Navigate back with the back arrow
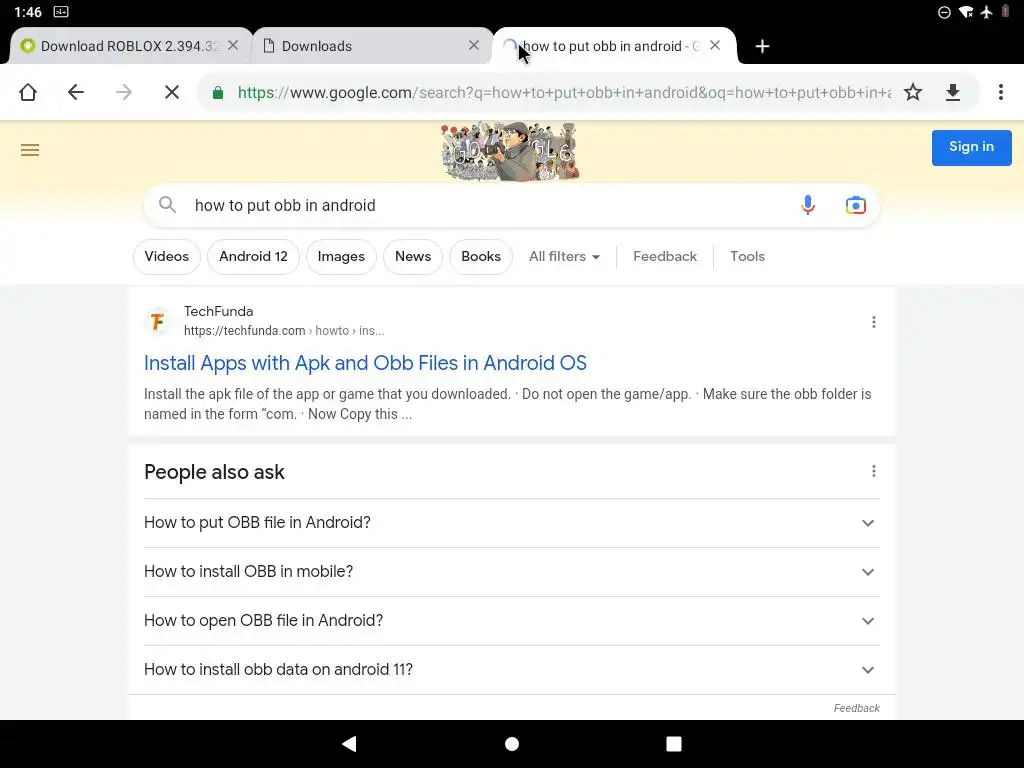The height and width of the screenshot is (768, 1024). tap(76, 92)
